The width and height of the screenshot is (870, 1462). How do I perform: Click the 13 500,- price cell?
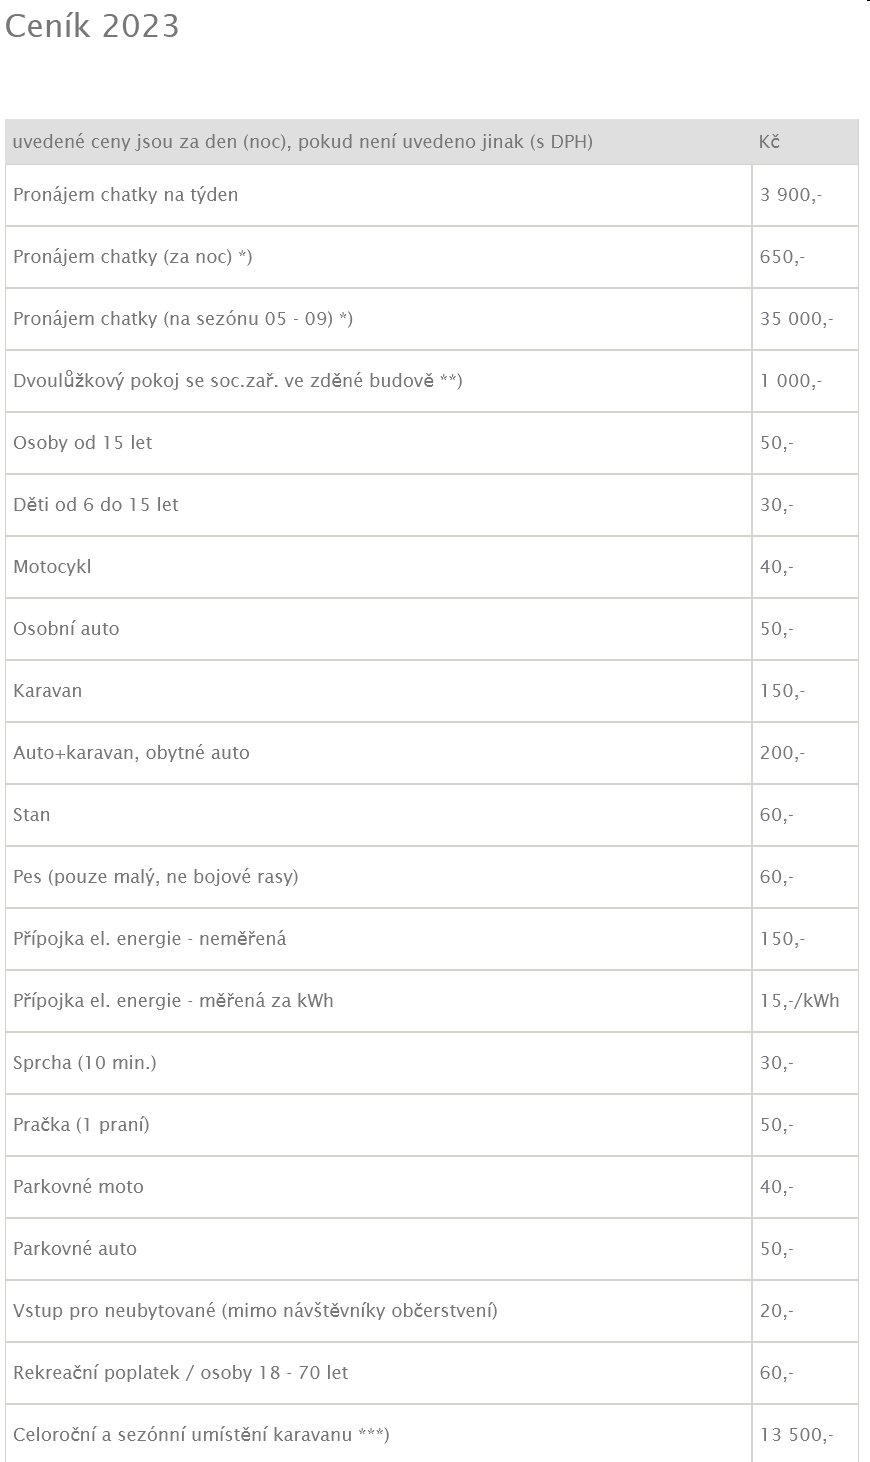805,1435
